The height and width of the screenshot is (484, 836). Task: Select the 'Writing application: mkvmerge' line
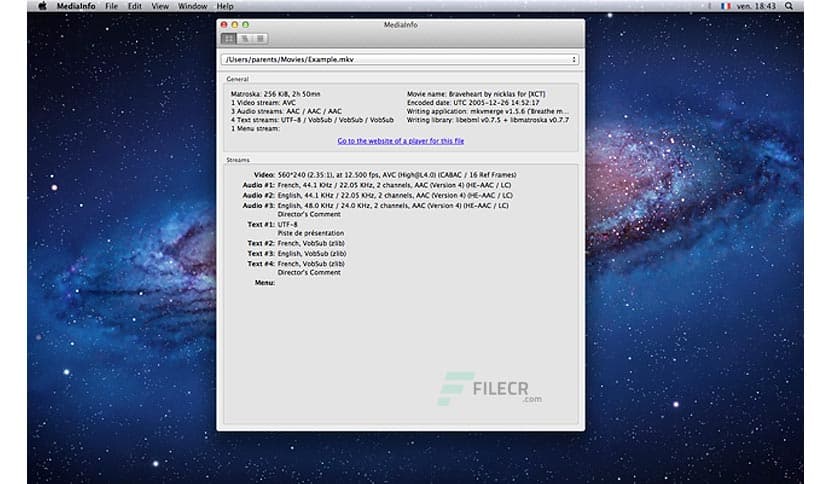pos(487,111)
